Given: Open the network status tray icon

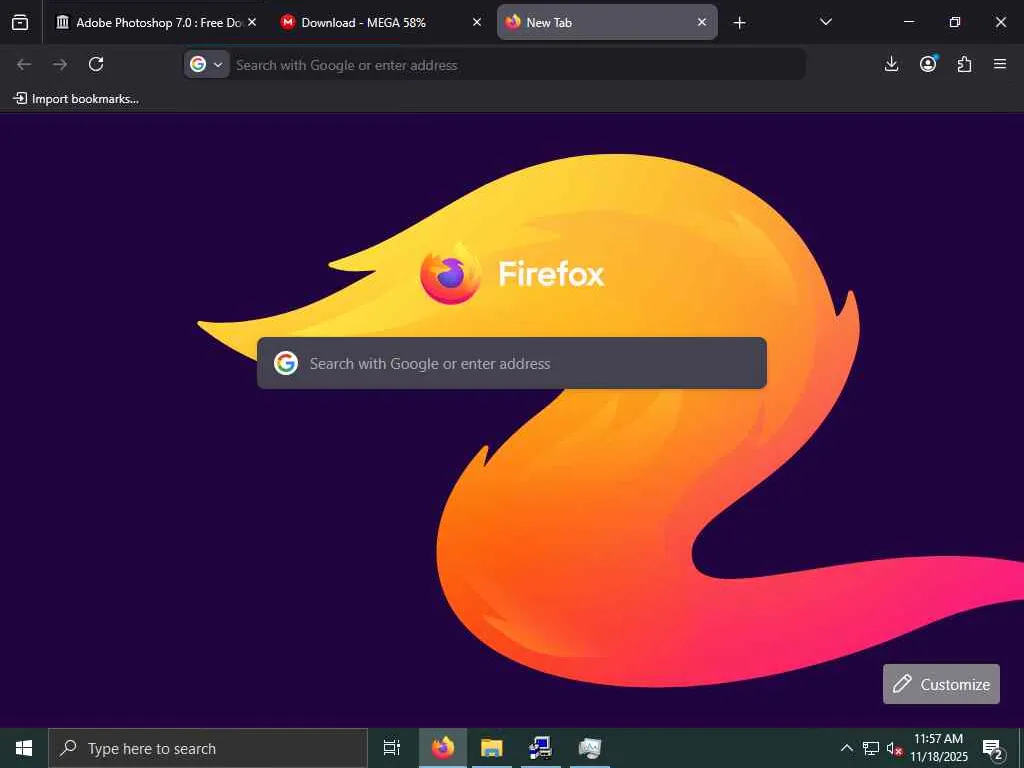Looking at the screenshot, I should (871, 748).
